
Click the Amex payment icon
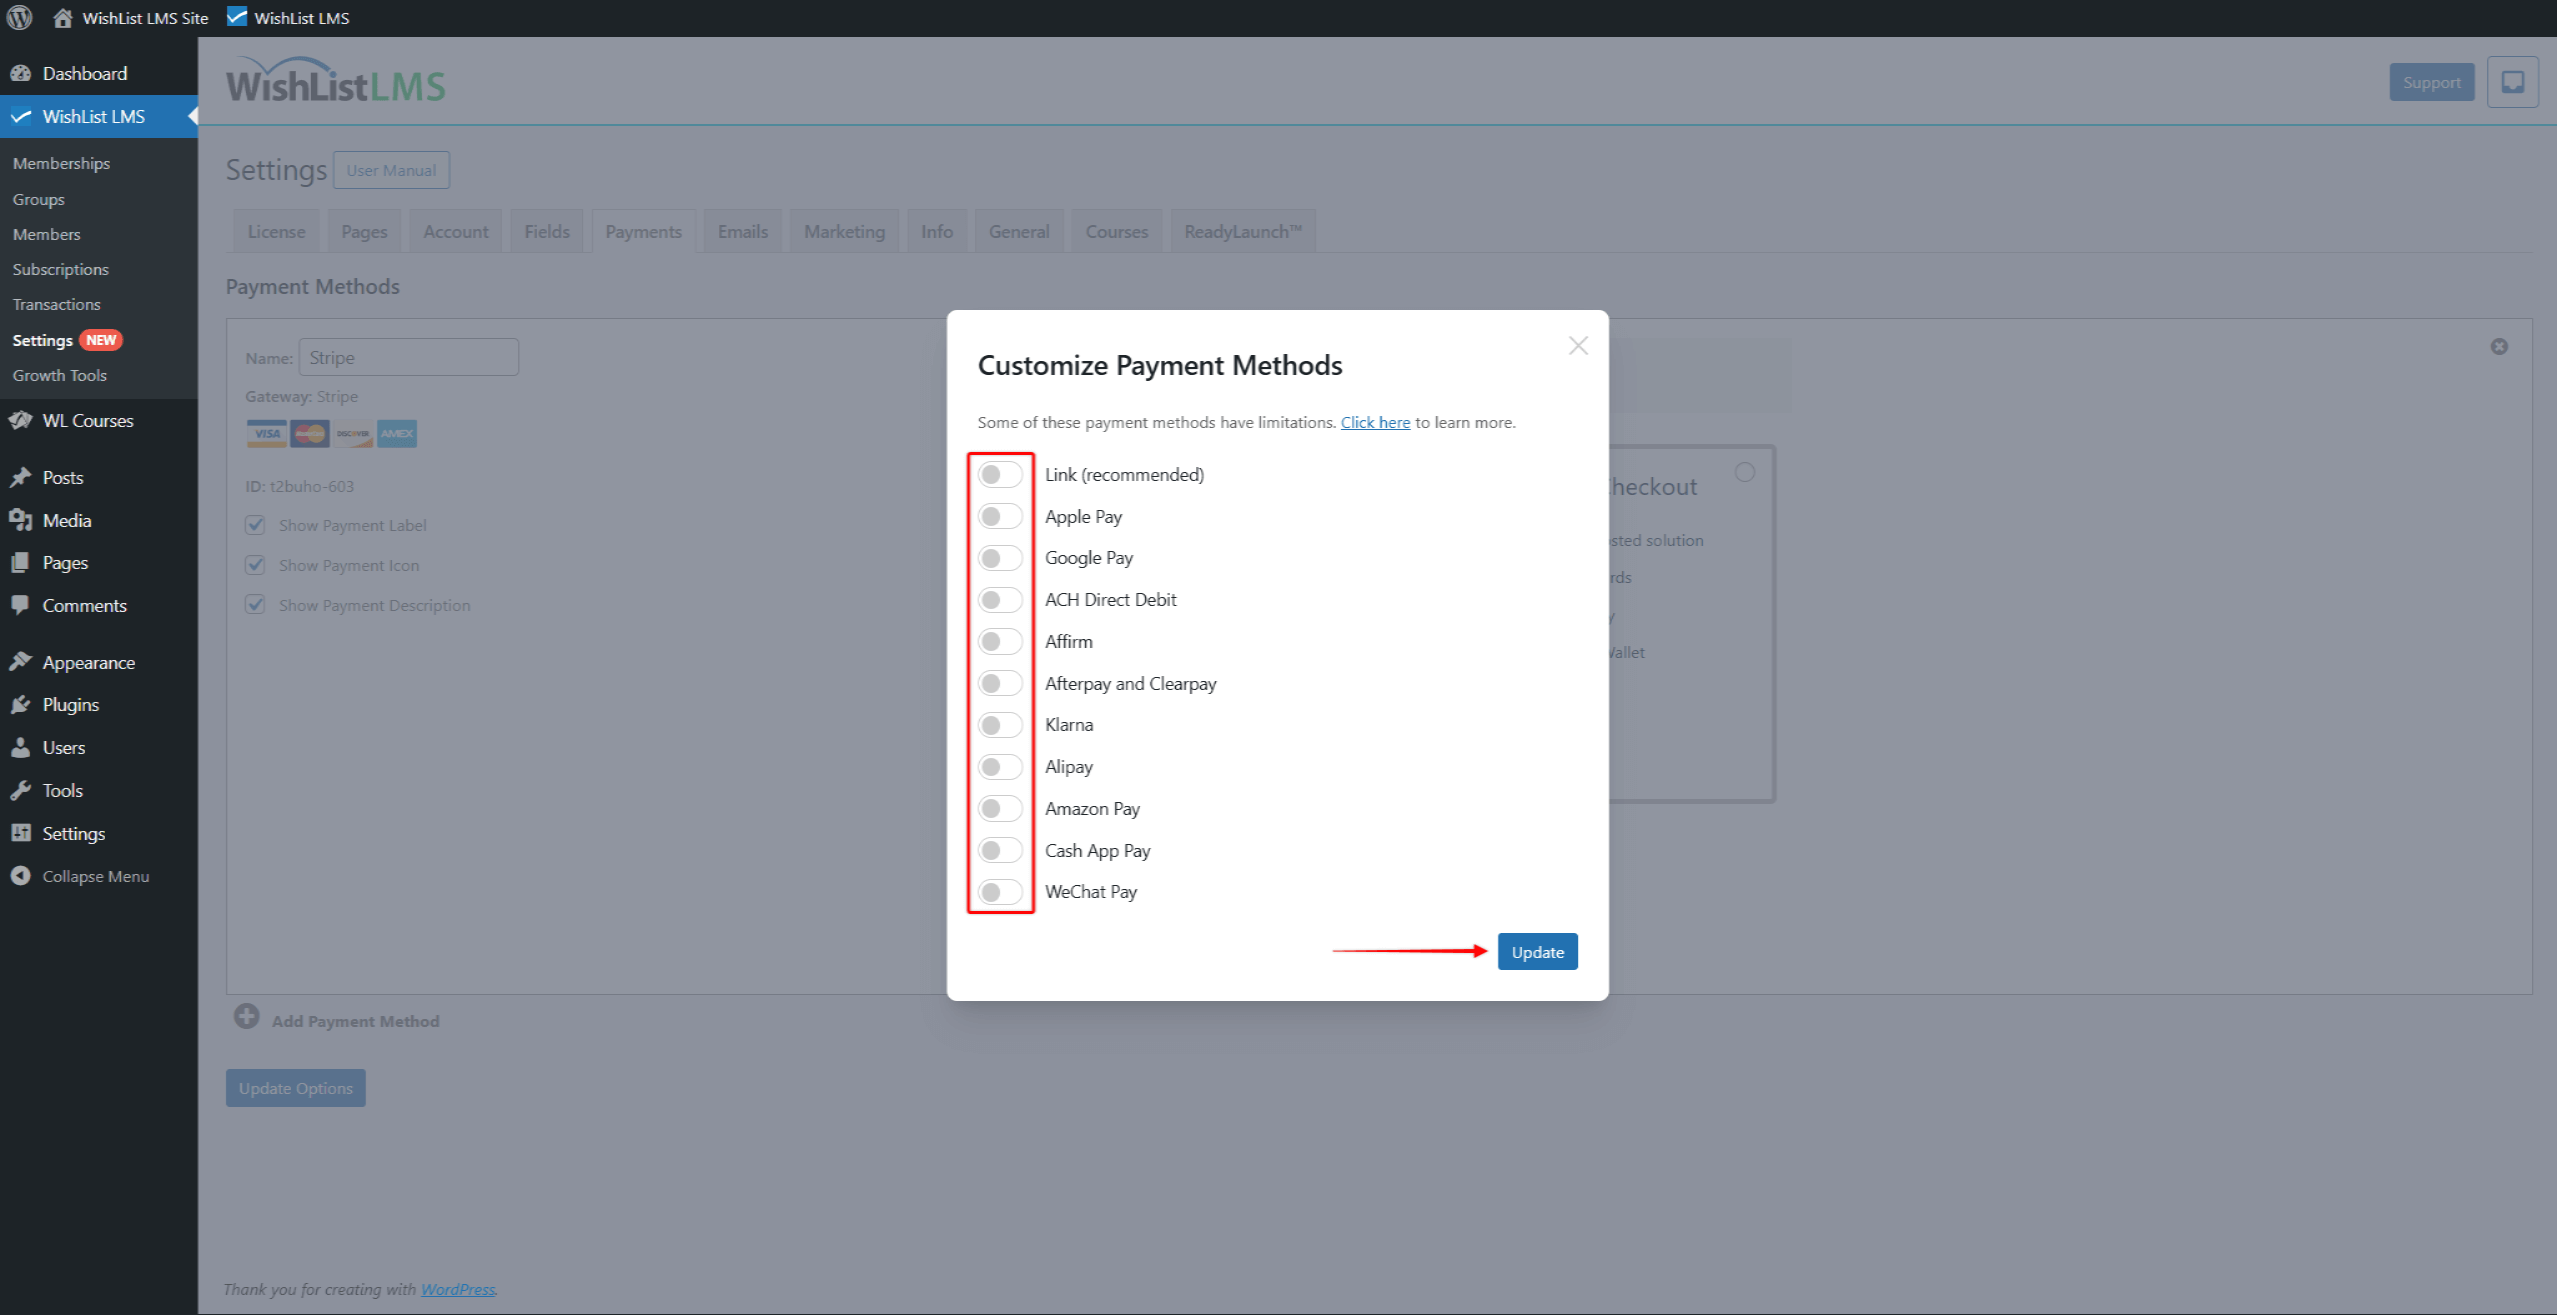tap(396, 433)
